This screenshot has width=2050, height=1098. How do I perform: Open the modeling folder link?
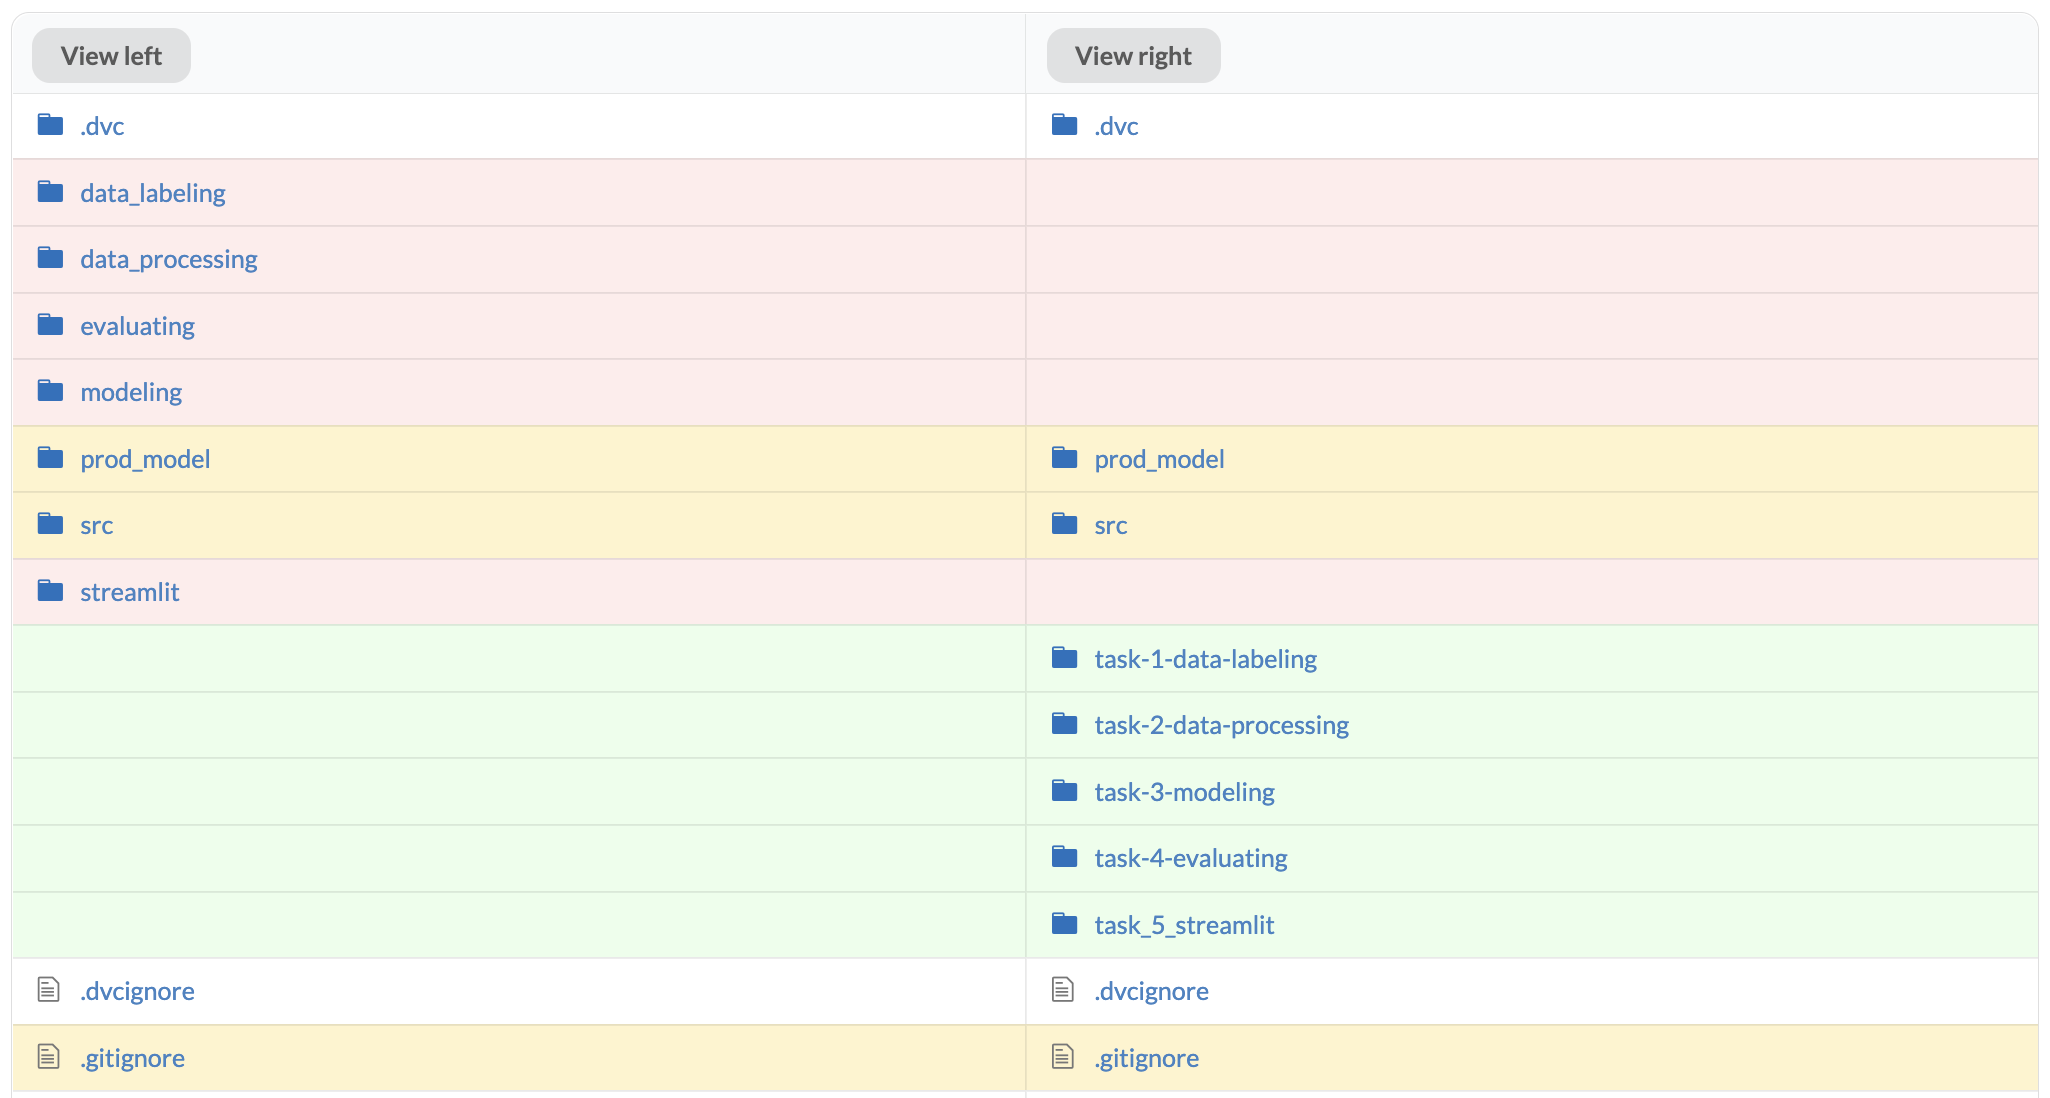coord(131,392)
